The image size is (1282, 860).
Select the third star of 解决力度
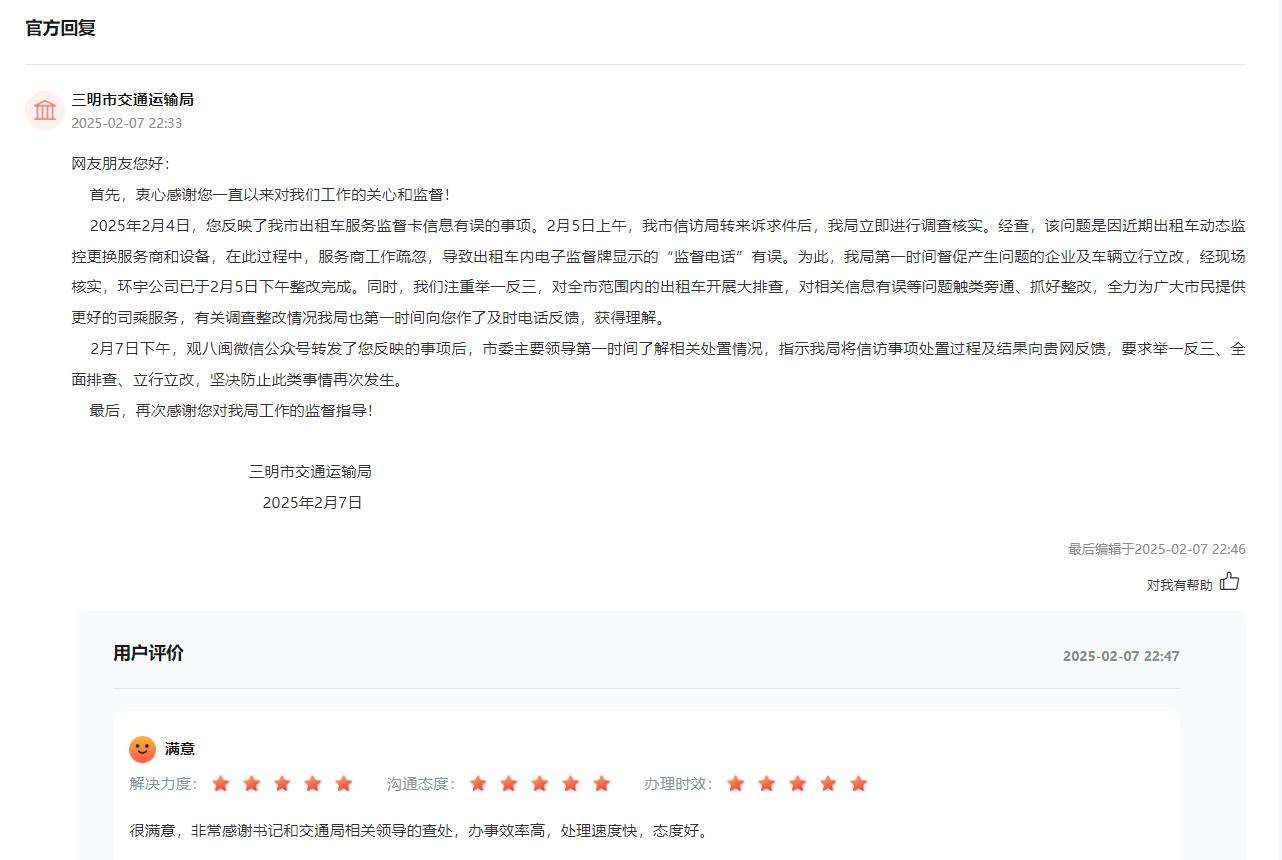[x=282, y=783]
